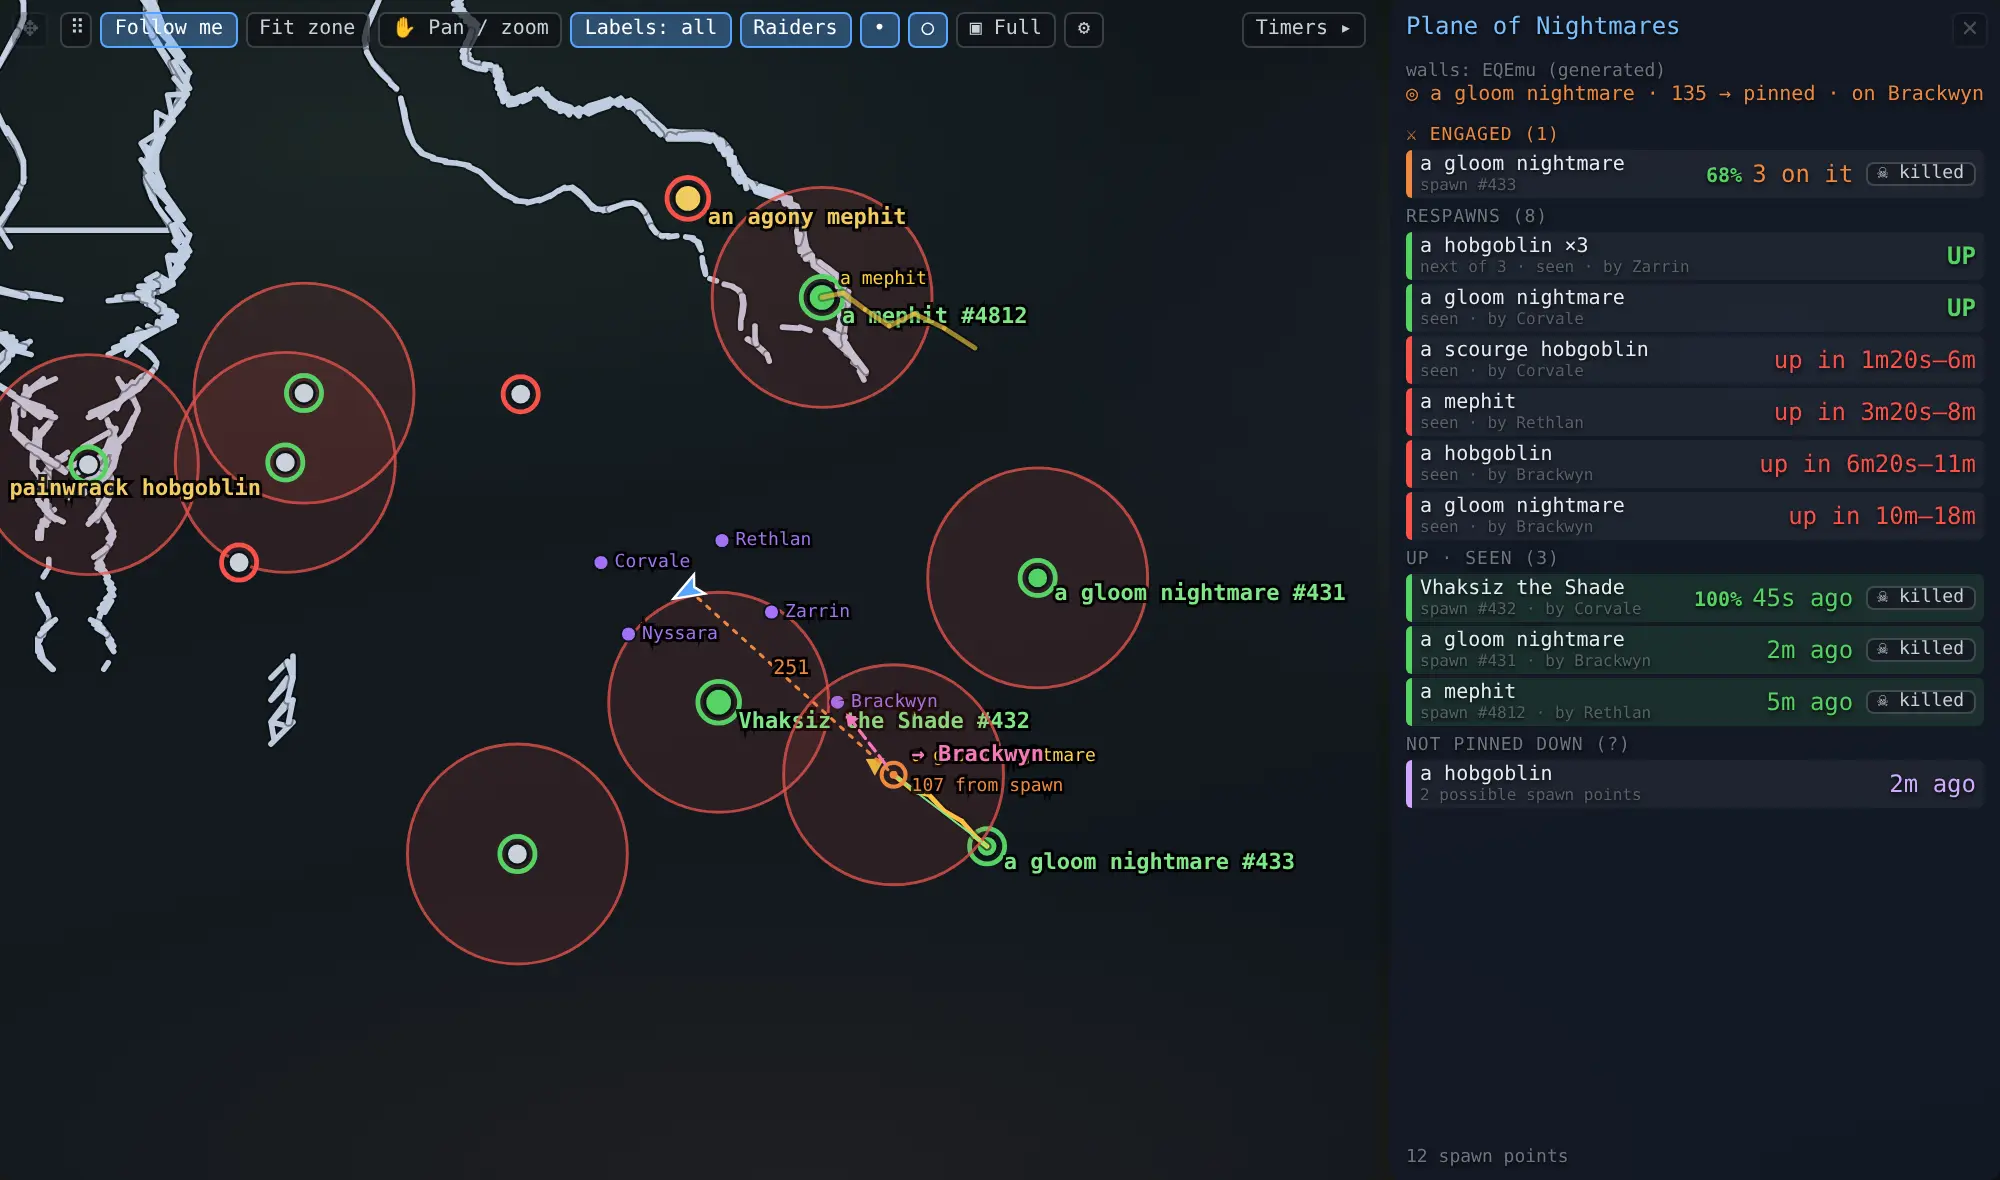Toggle the hollow circle marker button
The width and height of the screenshot is (2000, 1180).
[x=927, y=28]
